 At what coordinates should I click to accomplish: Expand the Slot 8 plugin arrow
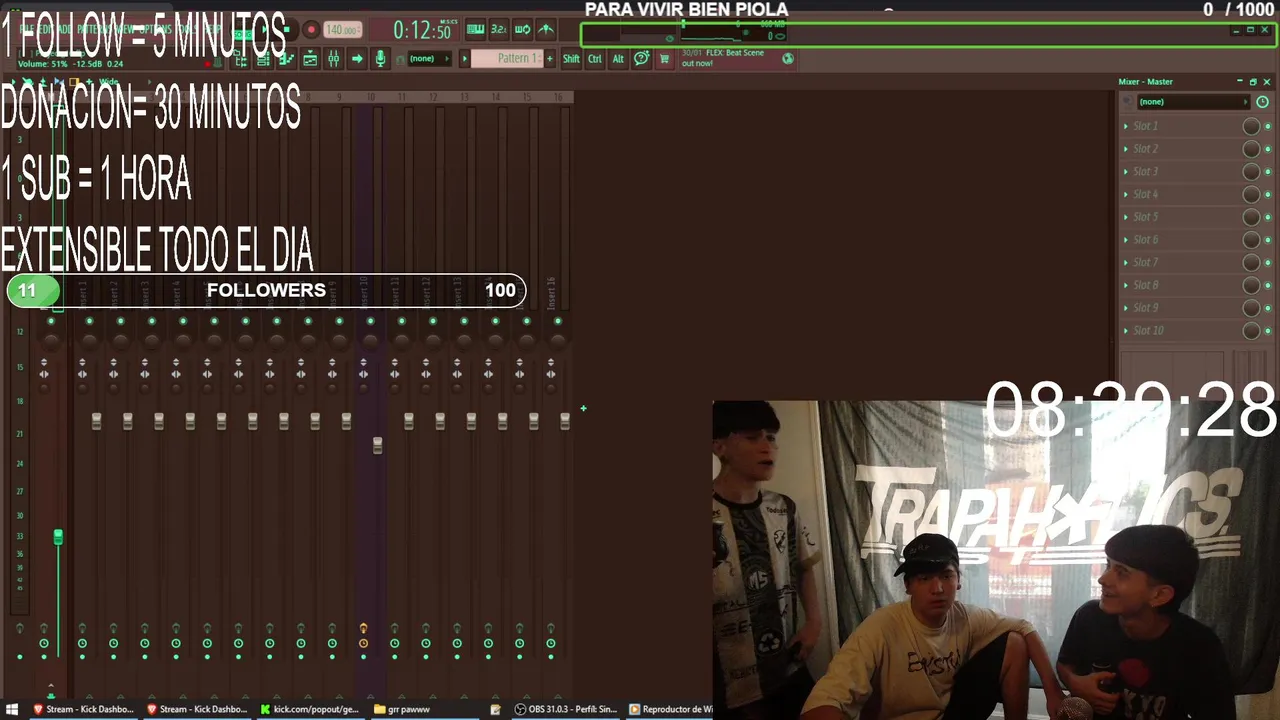(1126, 285)
